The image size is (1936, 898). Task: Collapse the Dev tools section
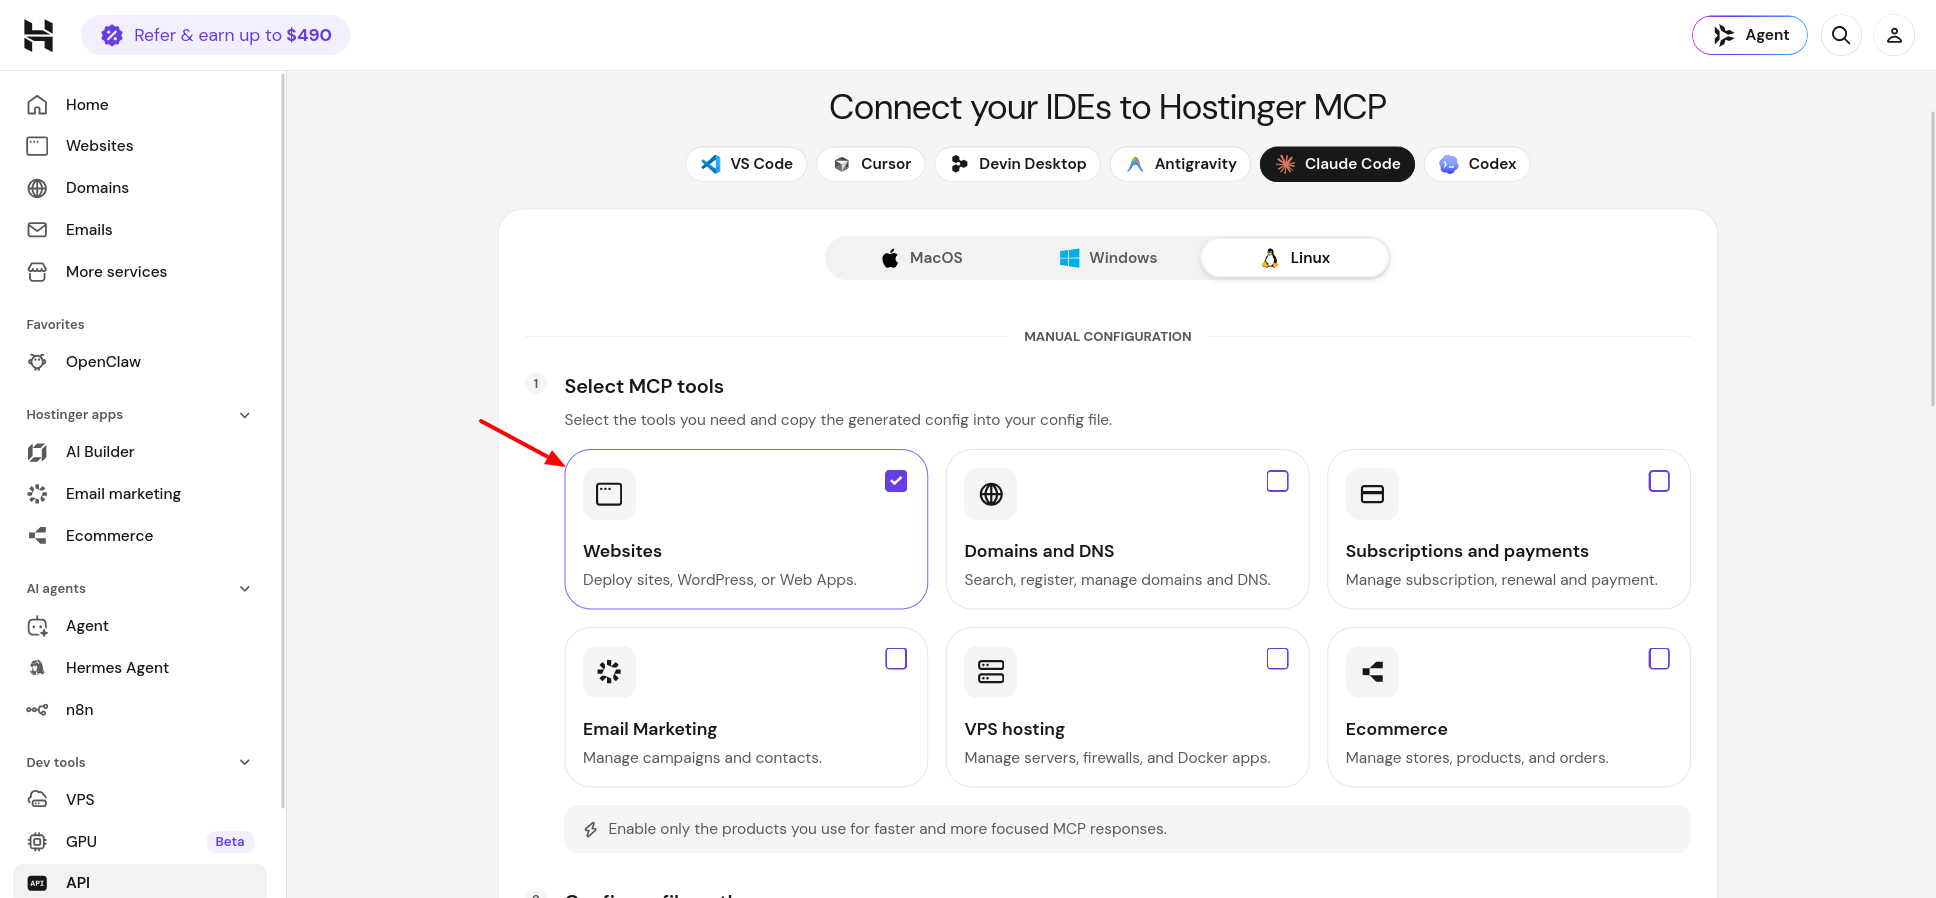245,763
